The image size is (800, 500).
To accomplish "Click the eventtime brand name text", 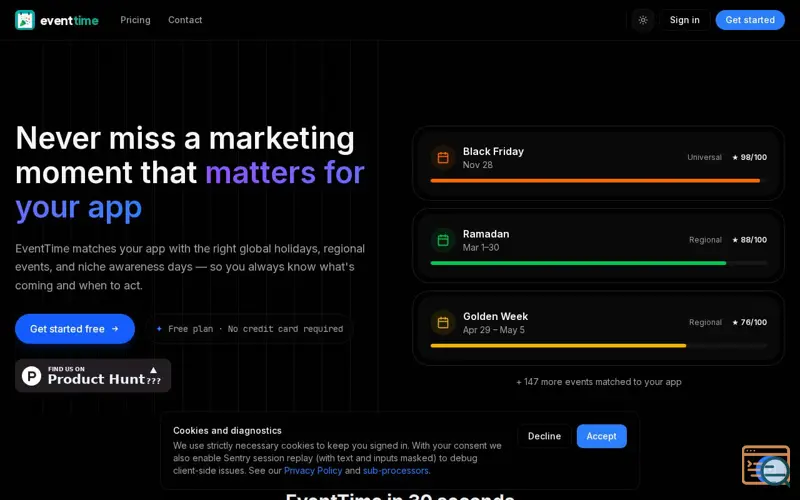I will [69, 20].
